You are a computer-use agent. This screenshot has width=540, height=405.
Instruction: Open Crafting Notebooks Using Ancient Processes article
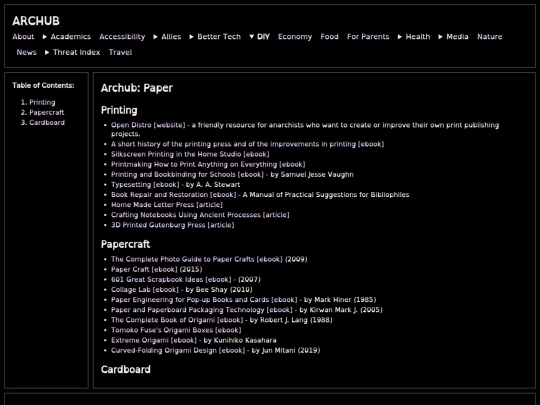click(x=200, y=215)
